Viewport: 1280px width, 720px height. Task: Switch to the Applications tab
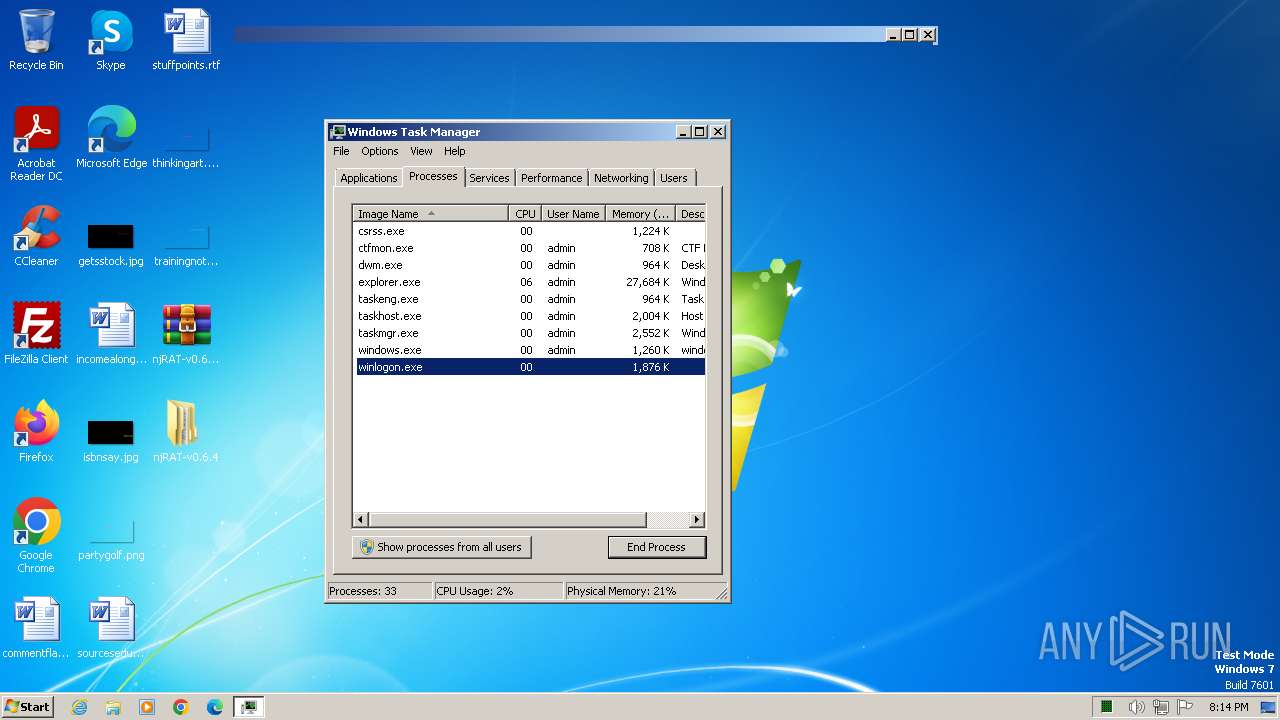tap(368, 178)
